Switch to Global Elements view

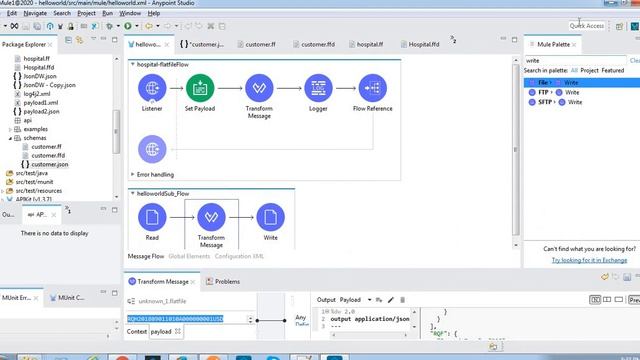pyautogui.click(x=189, y=256)
